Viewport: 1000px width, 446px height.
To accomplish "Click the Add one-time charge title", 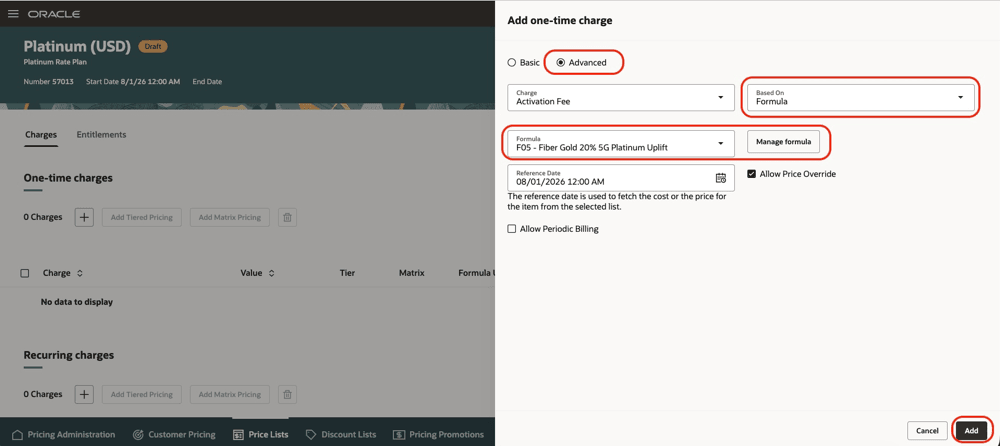I will (x=560, y=20).
